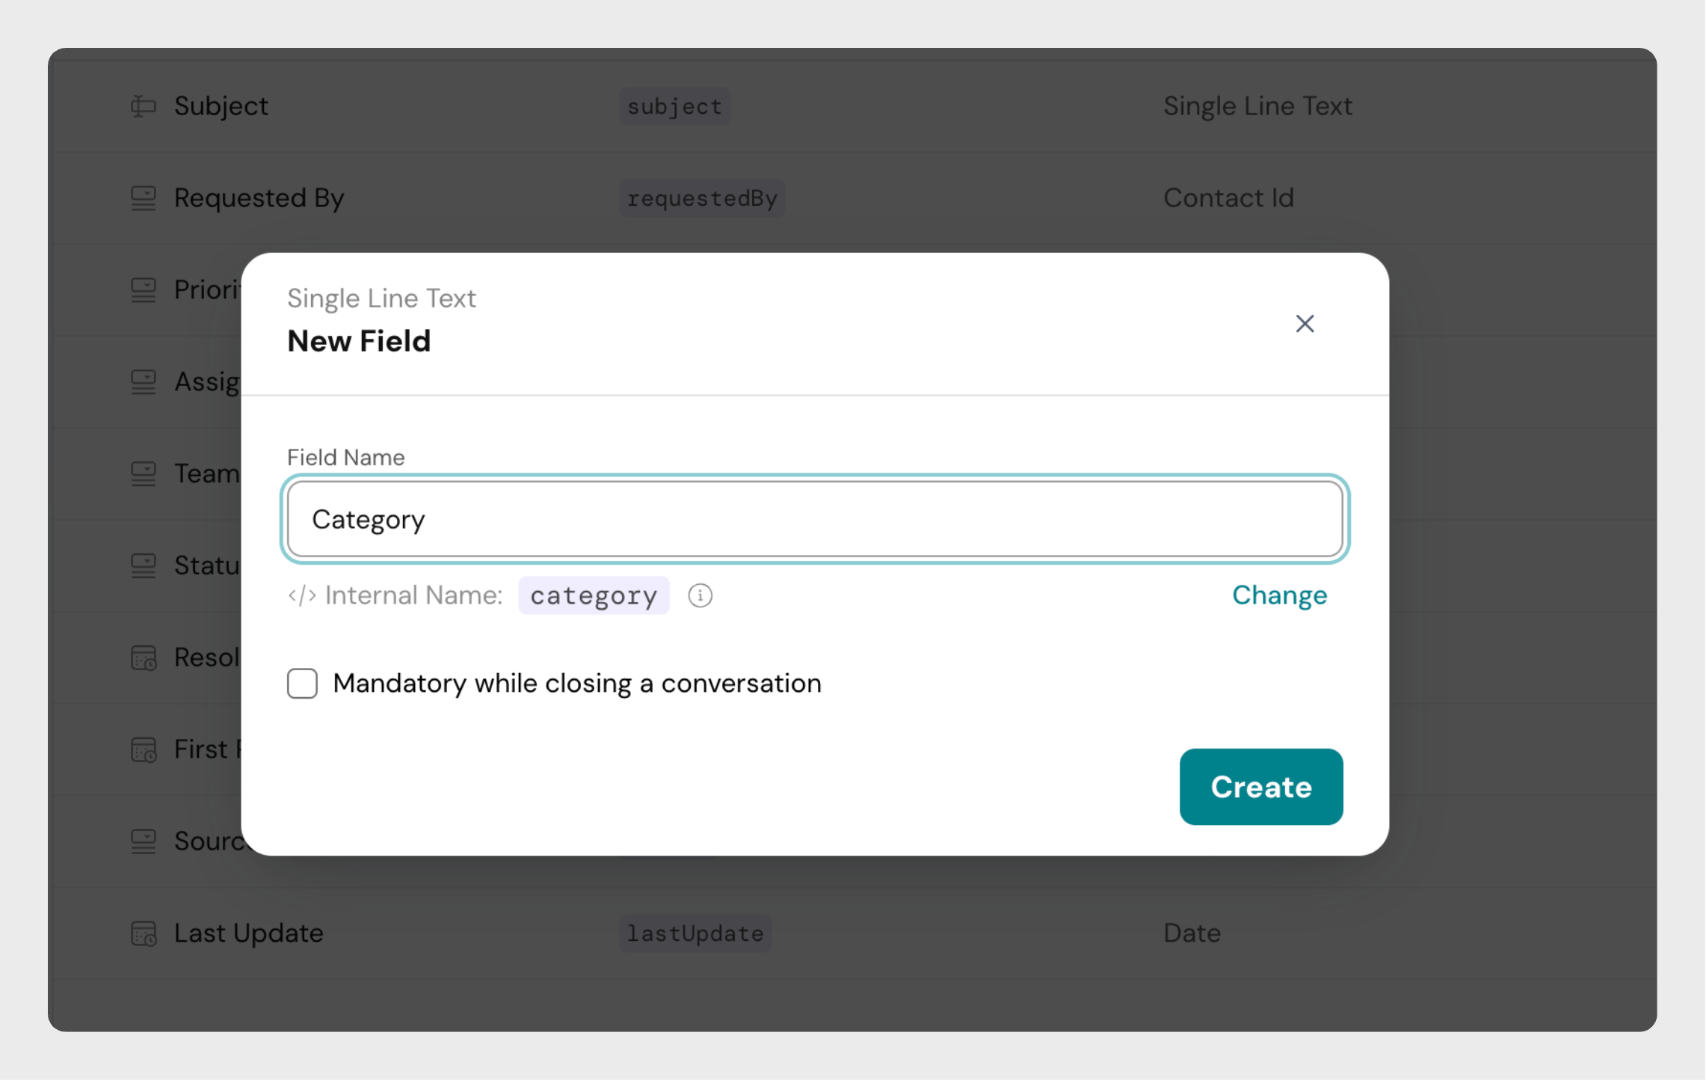Click the Team row icon
The height and width of the screenshot is (1080, 1706).
coord(144,474)
